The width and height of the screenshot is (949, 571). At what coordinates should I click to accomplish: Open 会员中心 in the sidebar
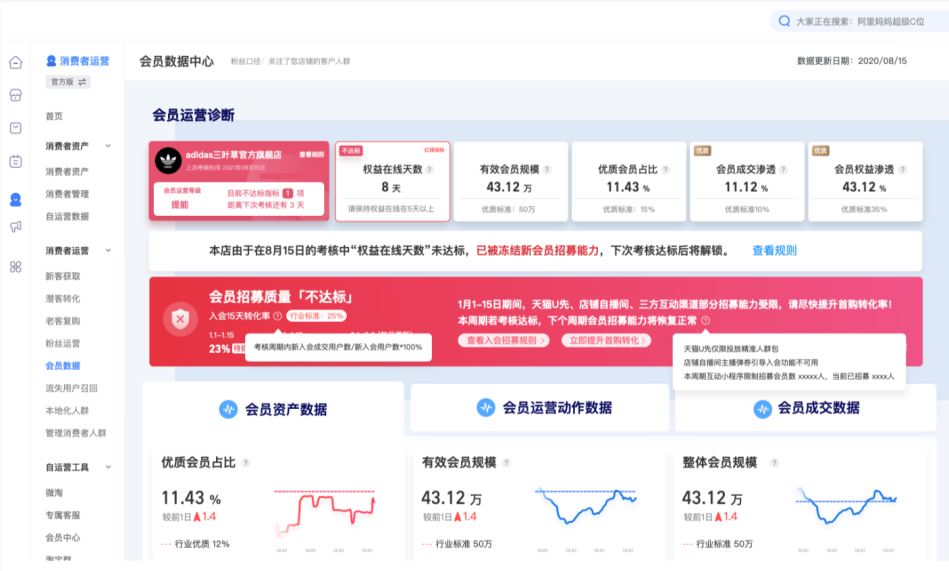click(x=63, y=538)
